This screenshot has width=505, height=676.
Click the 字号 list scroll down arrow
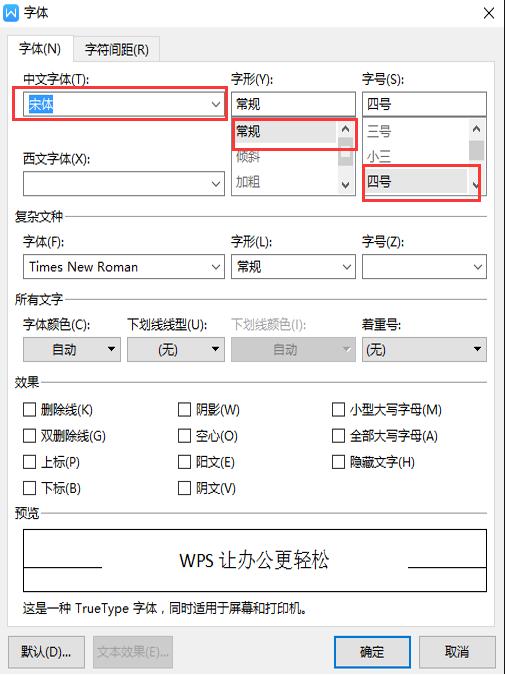point(476,185)
